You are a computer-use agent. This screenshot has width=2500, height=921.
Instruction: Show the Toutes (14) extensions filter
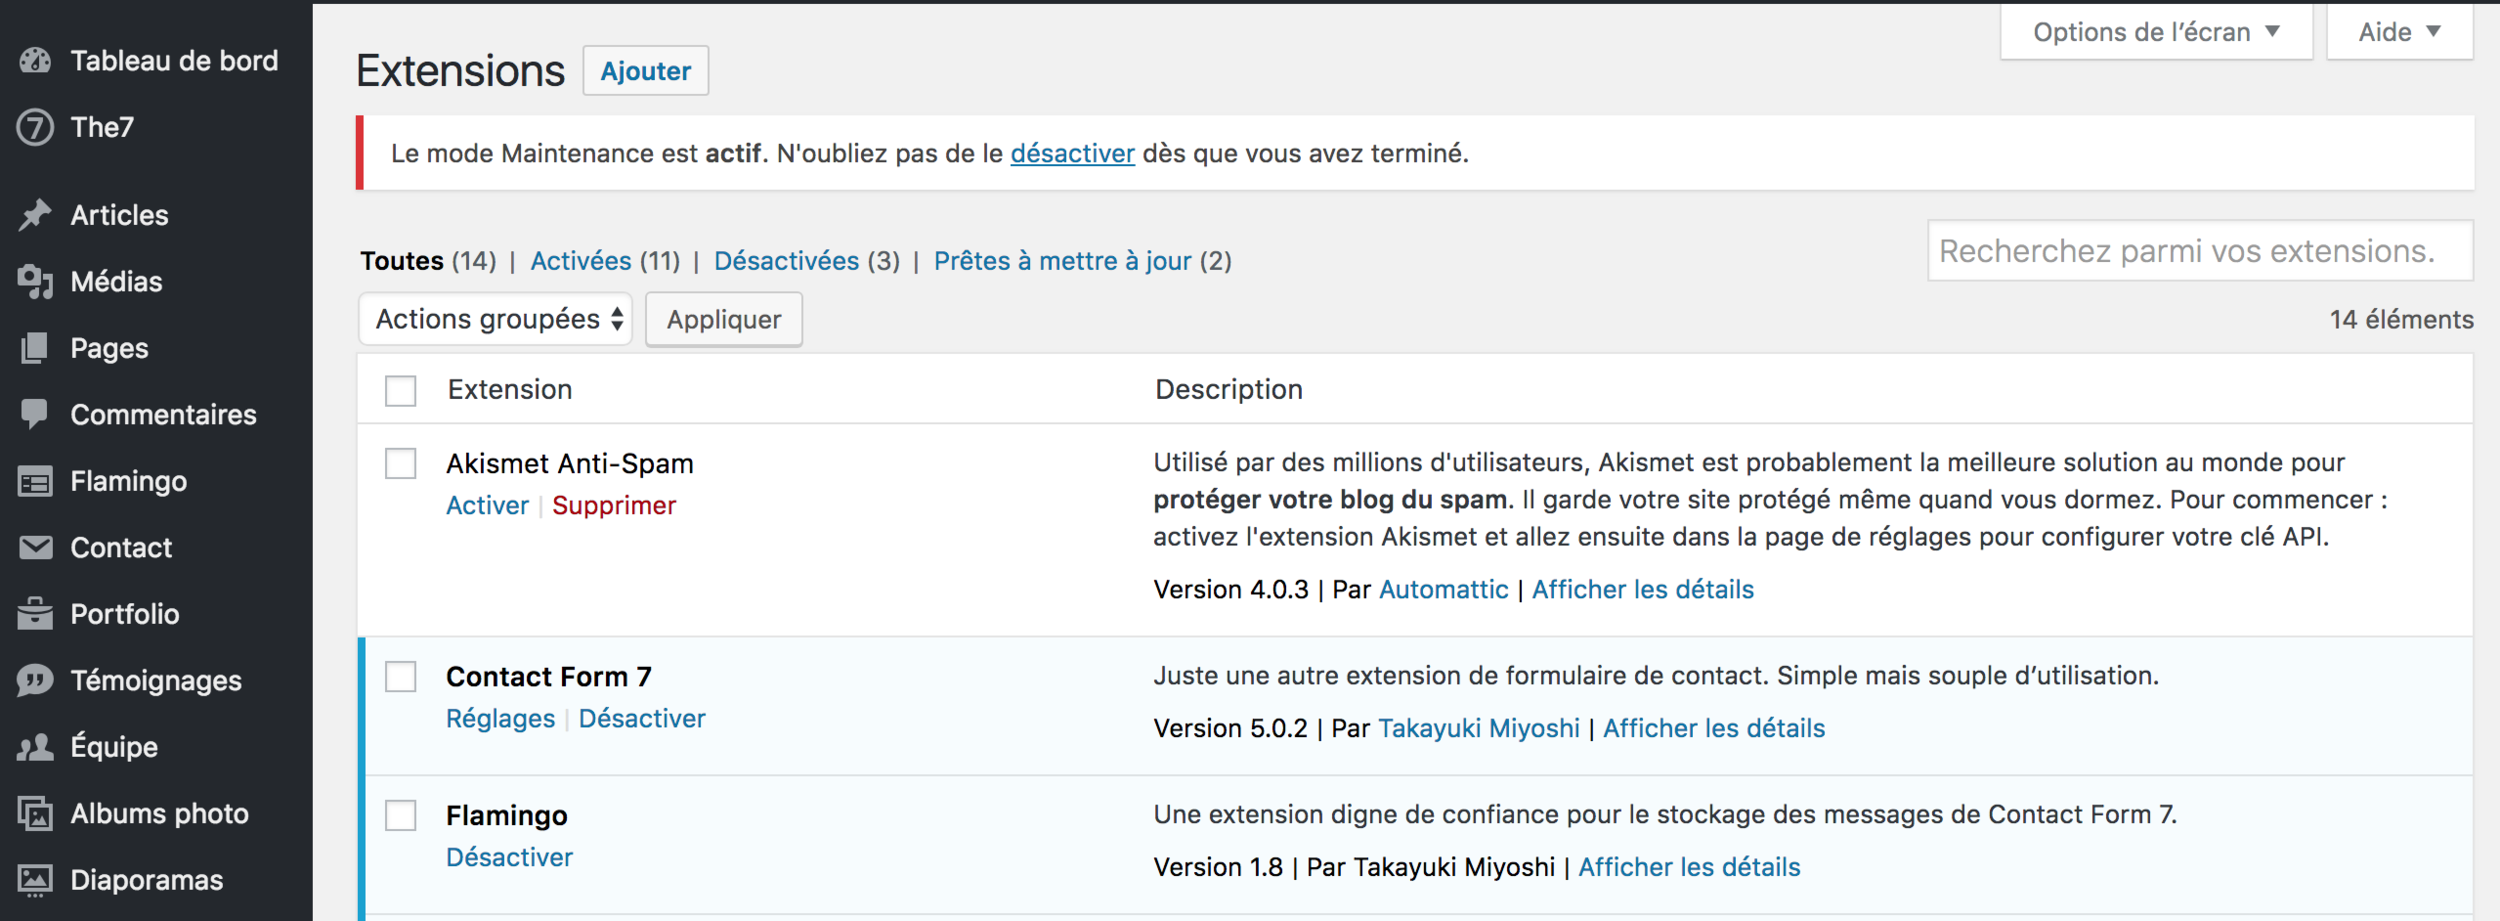pyautogui.click(x=428, y=261)
